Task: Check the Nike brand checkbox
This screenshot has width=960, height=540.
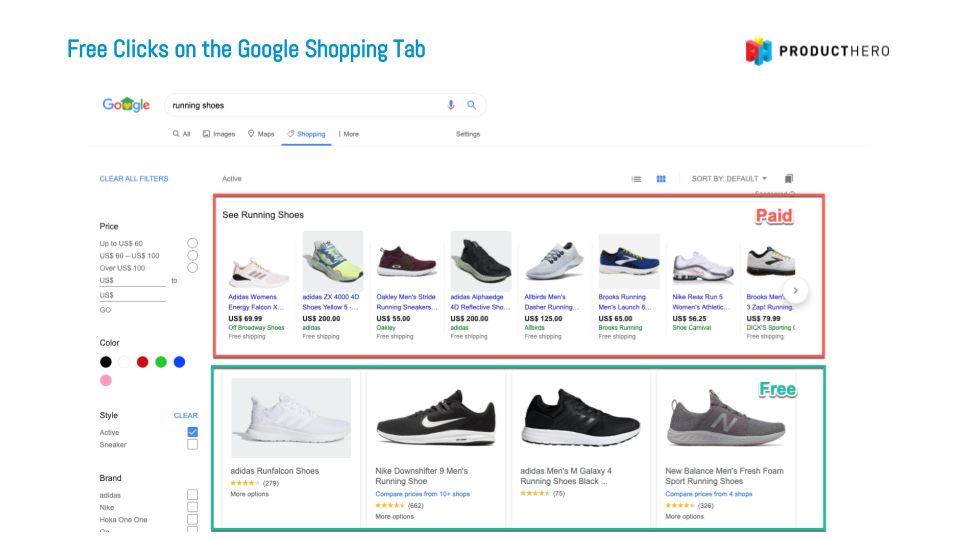Action: tap(192, 507)
